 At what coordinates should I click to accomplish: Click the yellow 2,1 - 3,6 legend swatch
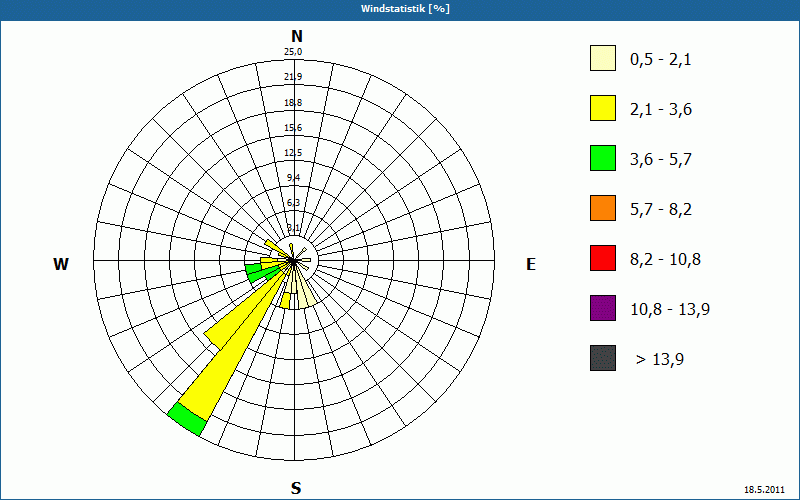click(x=603, y=108)
